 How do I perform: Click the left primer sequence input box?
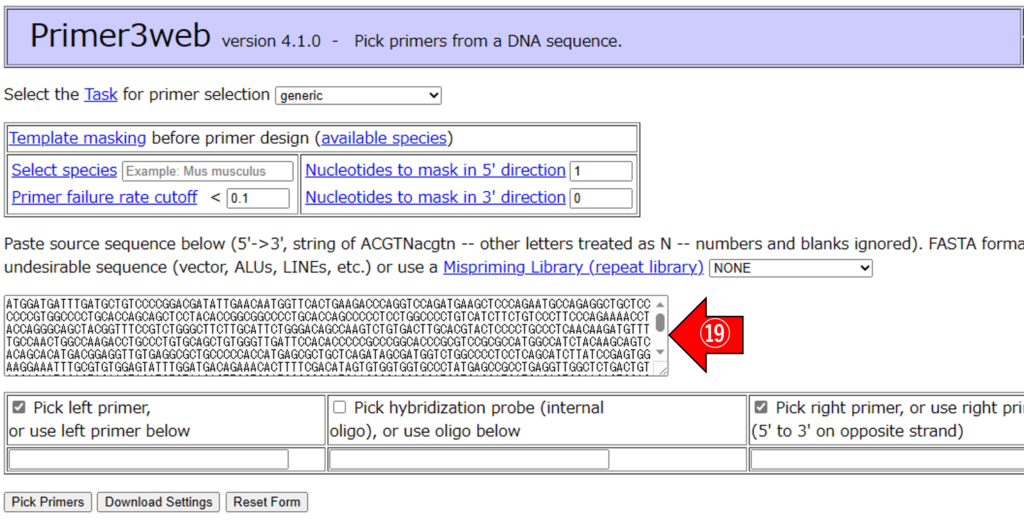[x=148, y=459]
